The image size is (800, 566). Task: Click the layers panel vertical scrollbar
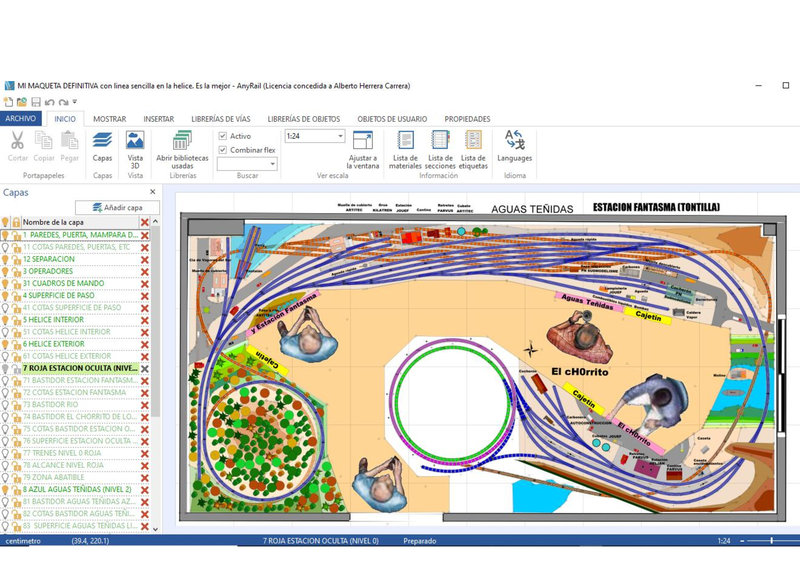point(156,323)
